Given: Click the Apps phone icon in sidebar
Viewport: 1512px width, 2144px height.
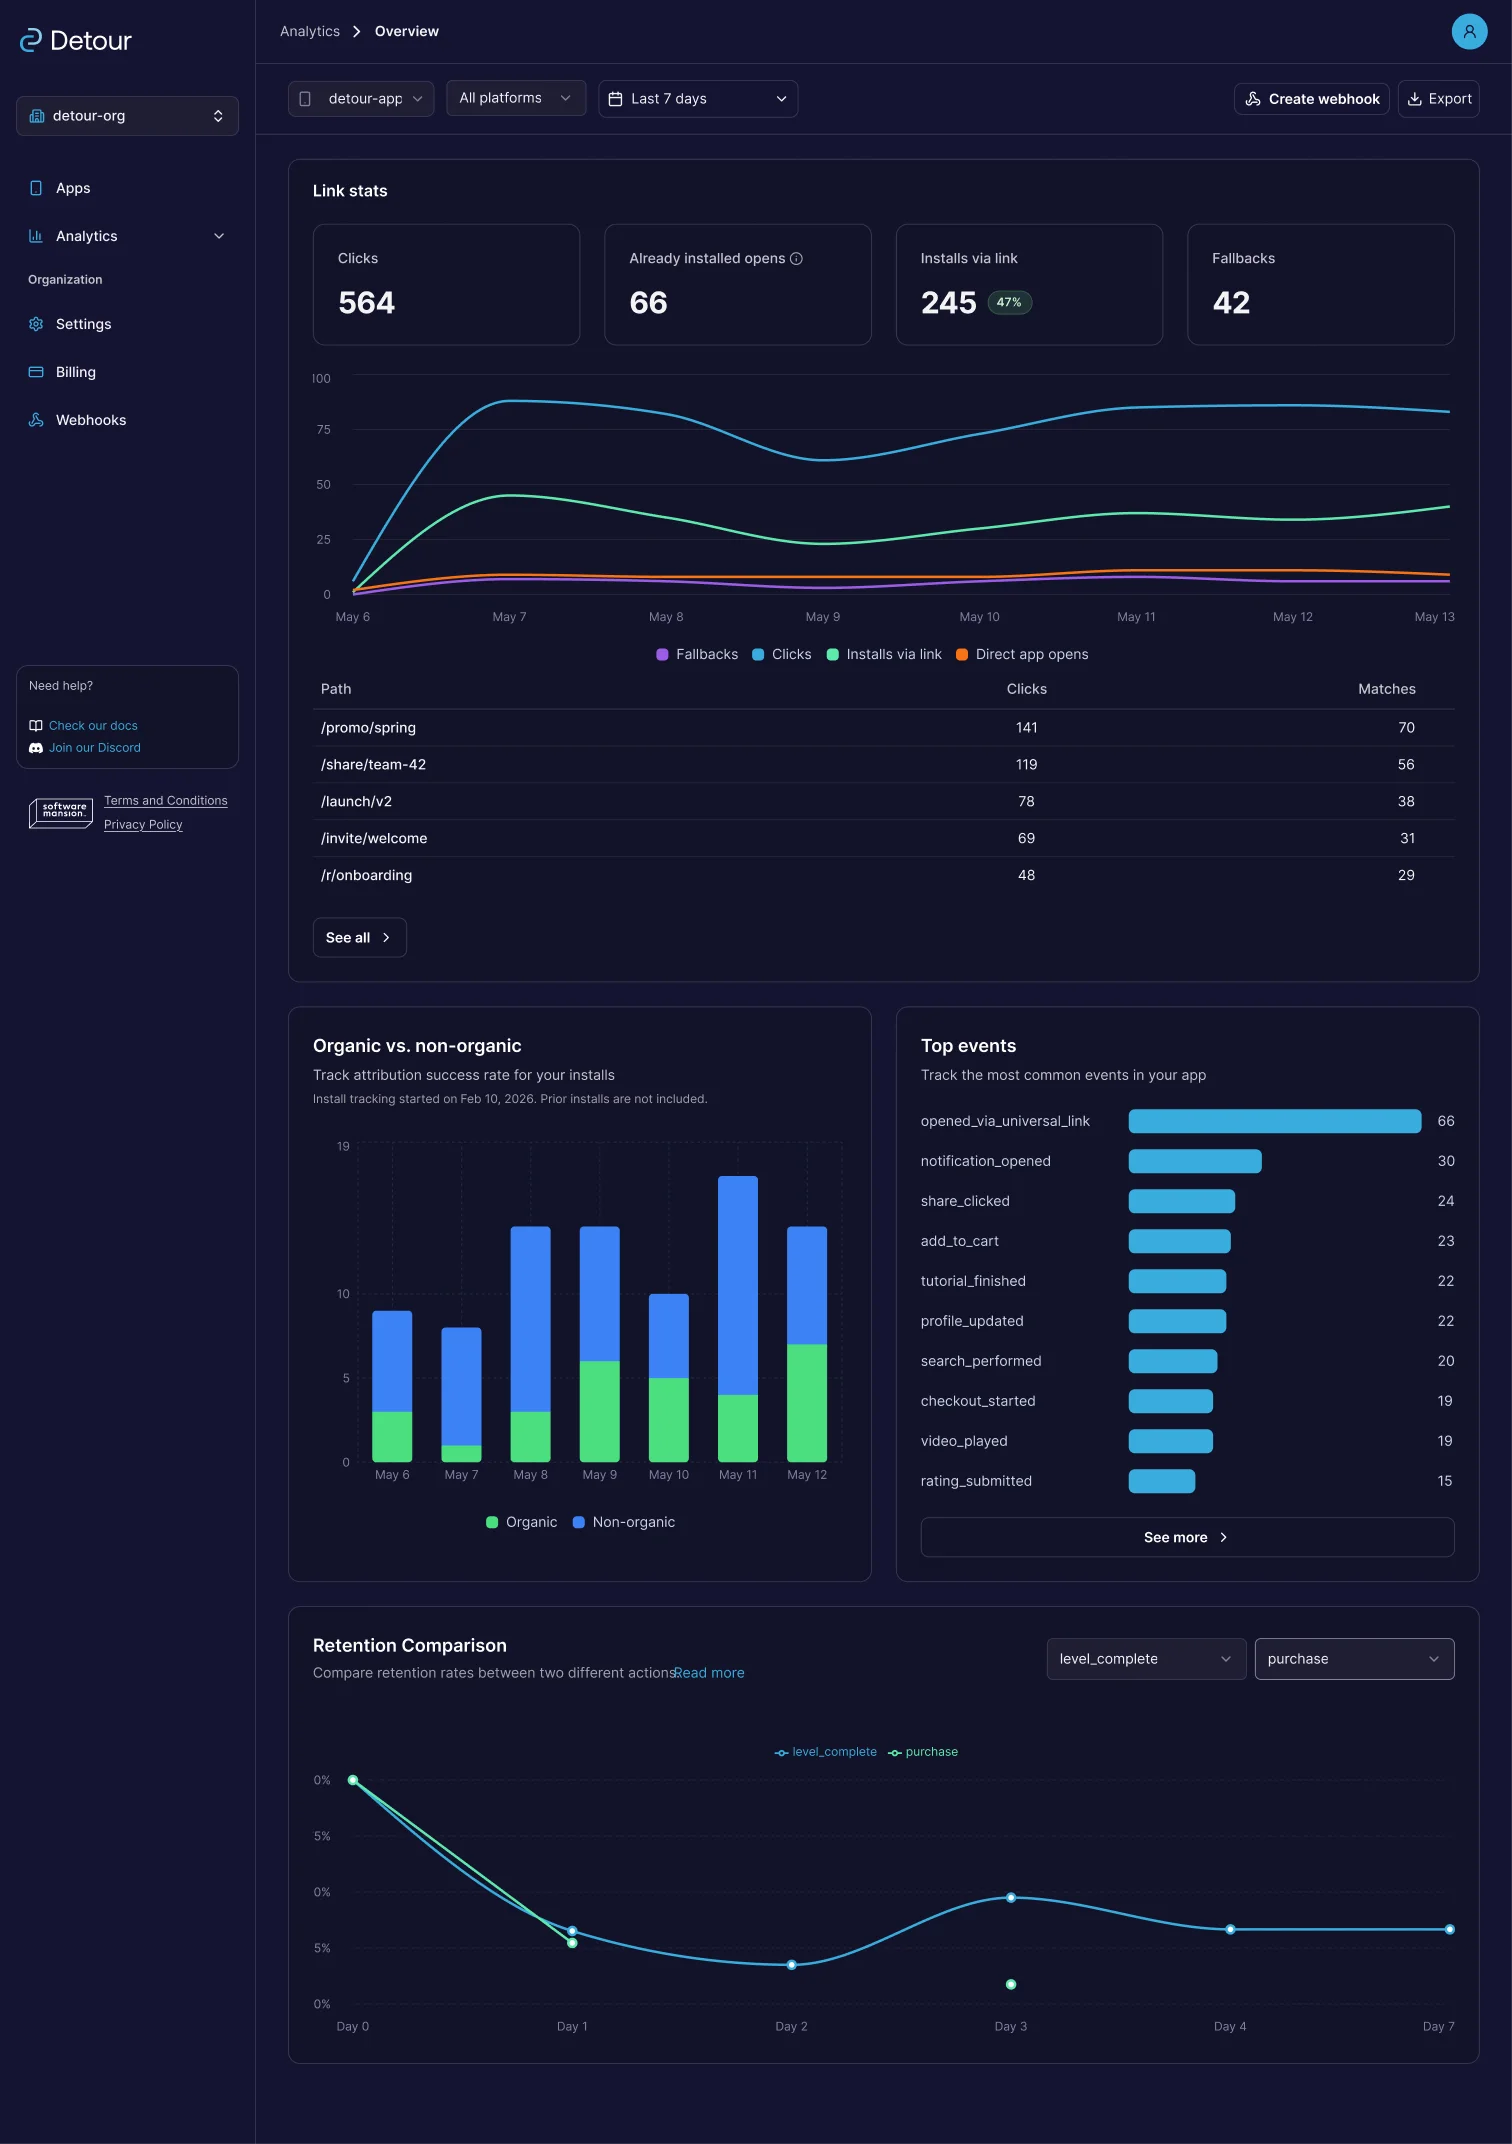Looking at the screenshot, I should click(36, 188).
